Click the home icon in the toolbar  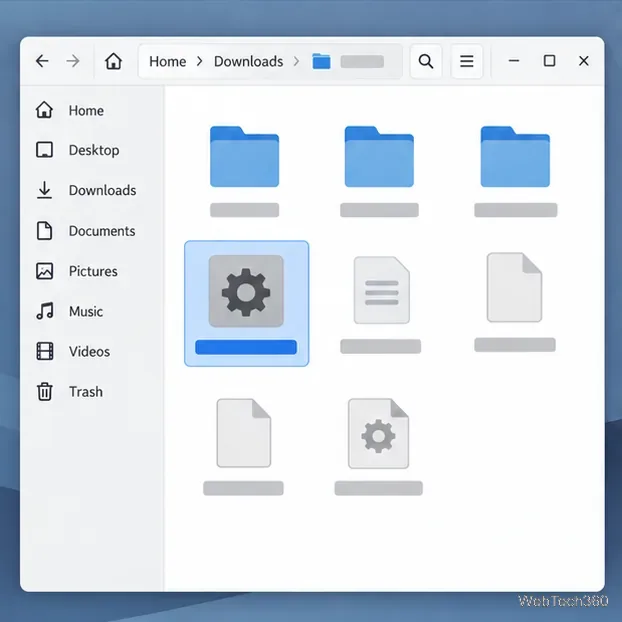point(113,61)
